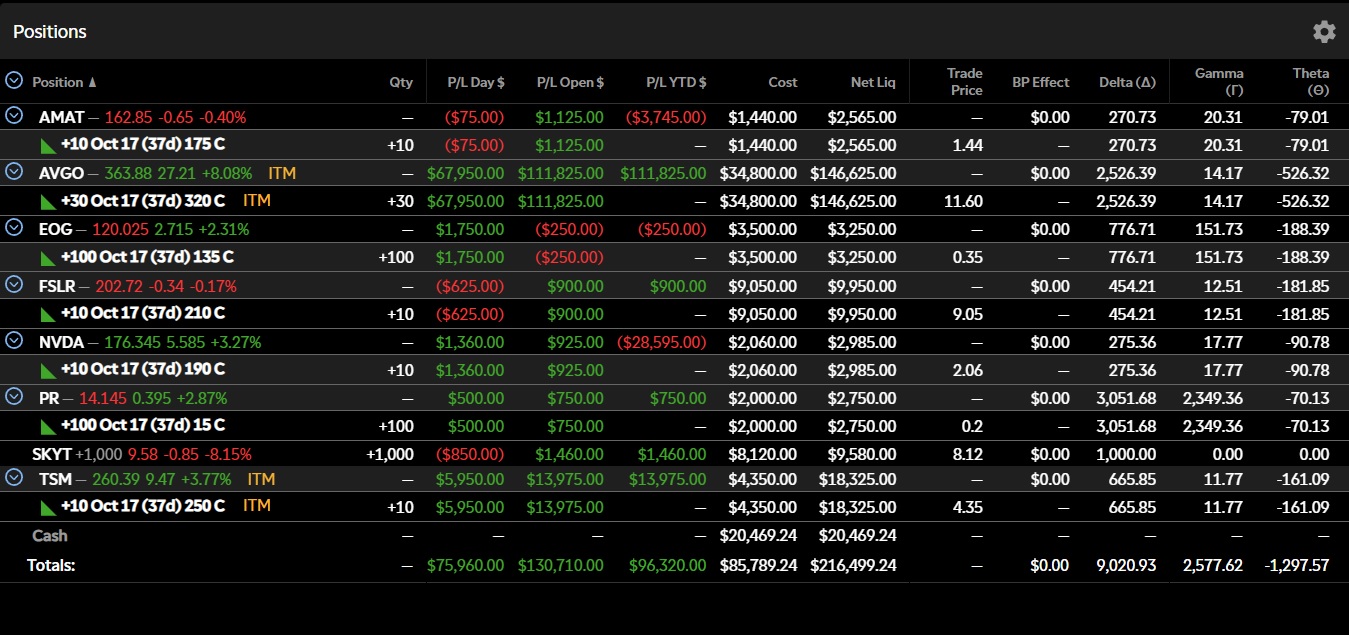Collapse the EOG position group
The width and height of the screenshot is (1349, 635).
(14, 228)
